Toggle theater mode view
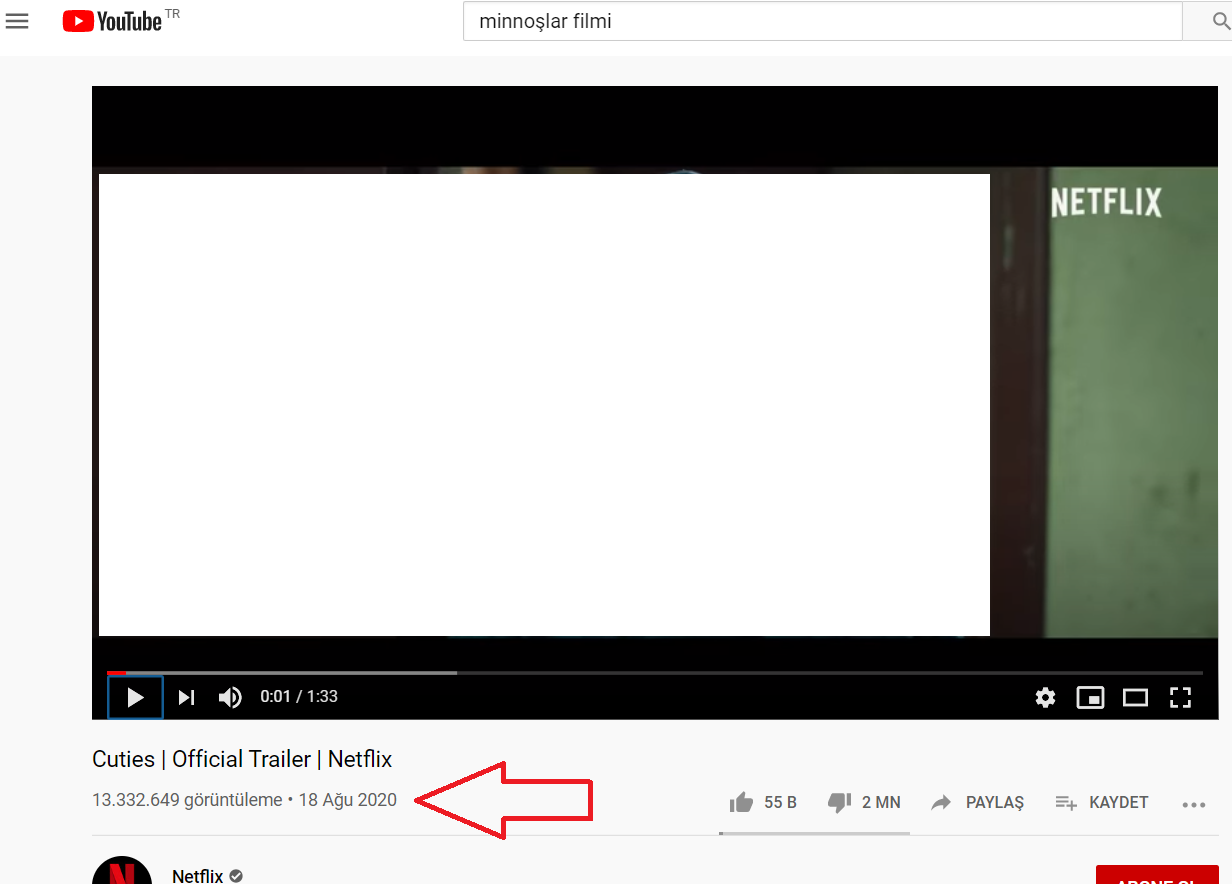Viewport: 1232px width, 884px height. [1135, 697]
